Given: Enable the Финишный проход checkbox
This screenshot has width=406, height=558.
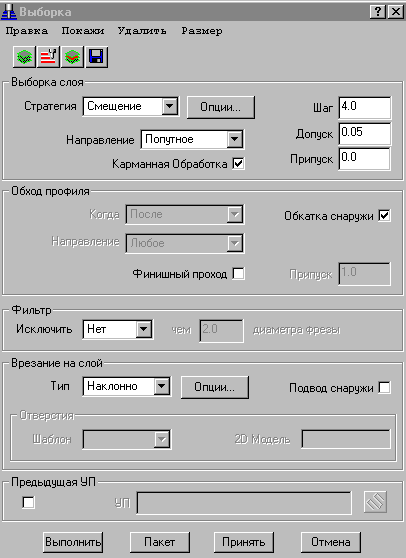Looking at the screenshot, I should click(238, 274).
